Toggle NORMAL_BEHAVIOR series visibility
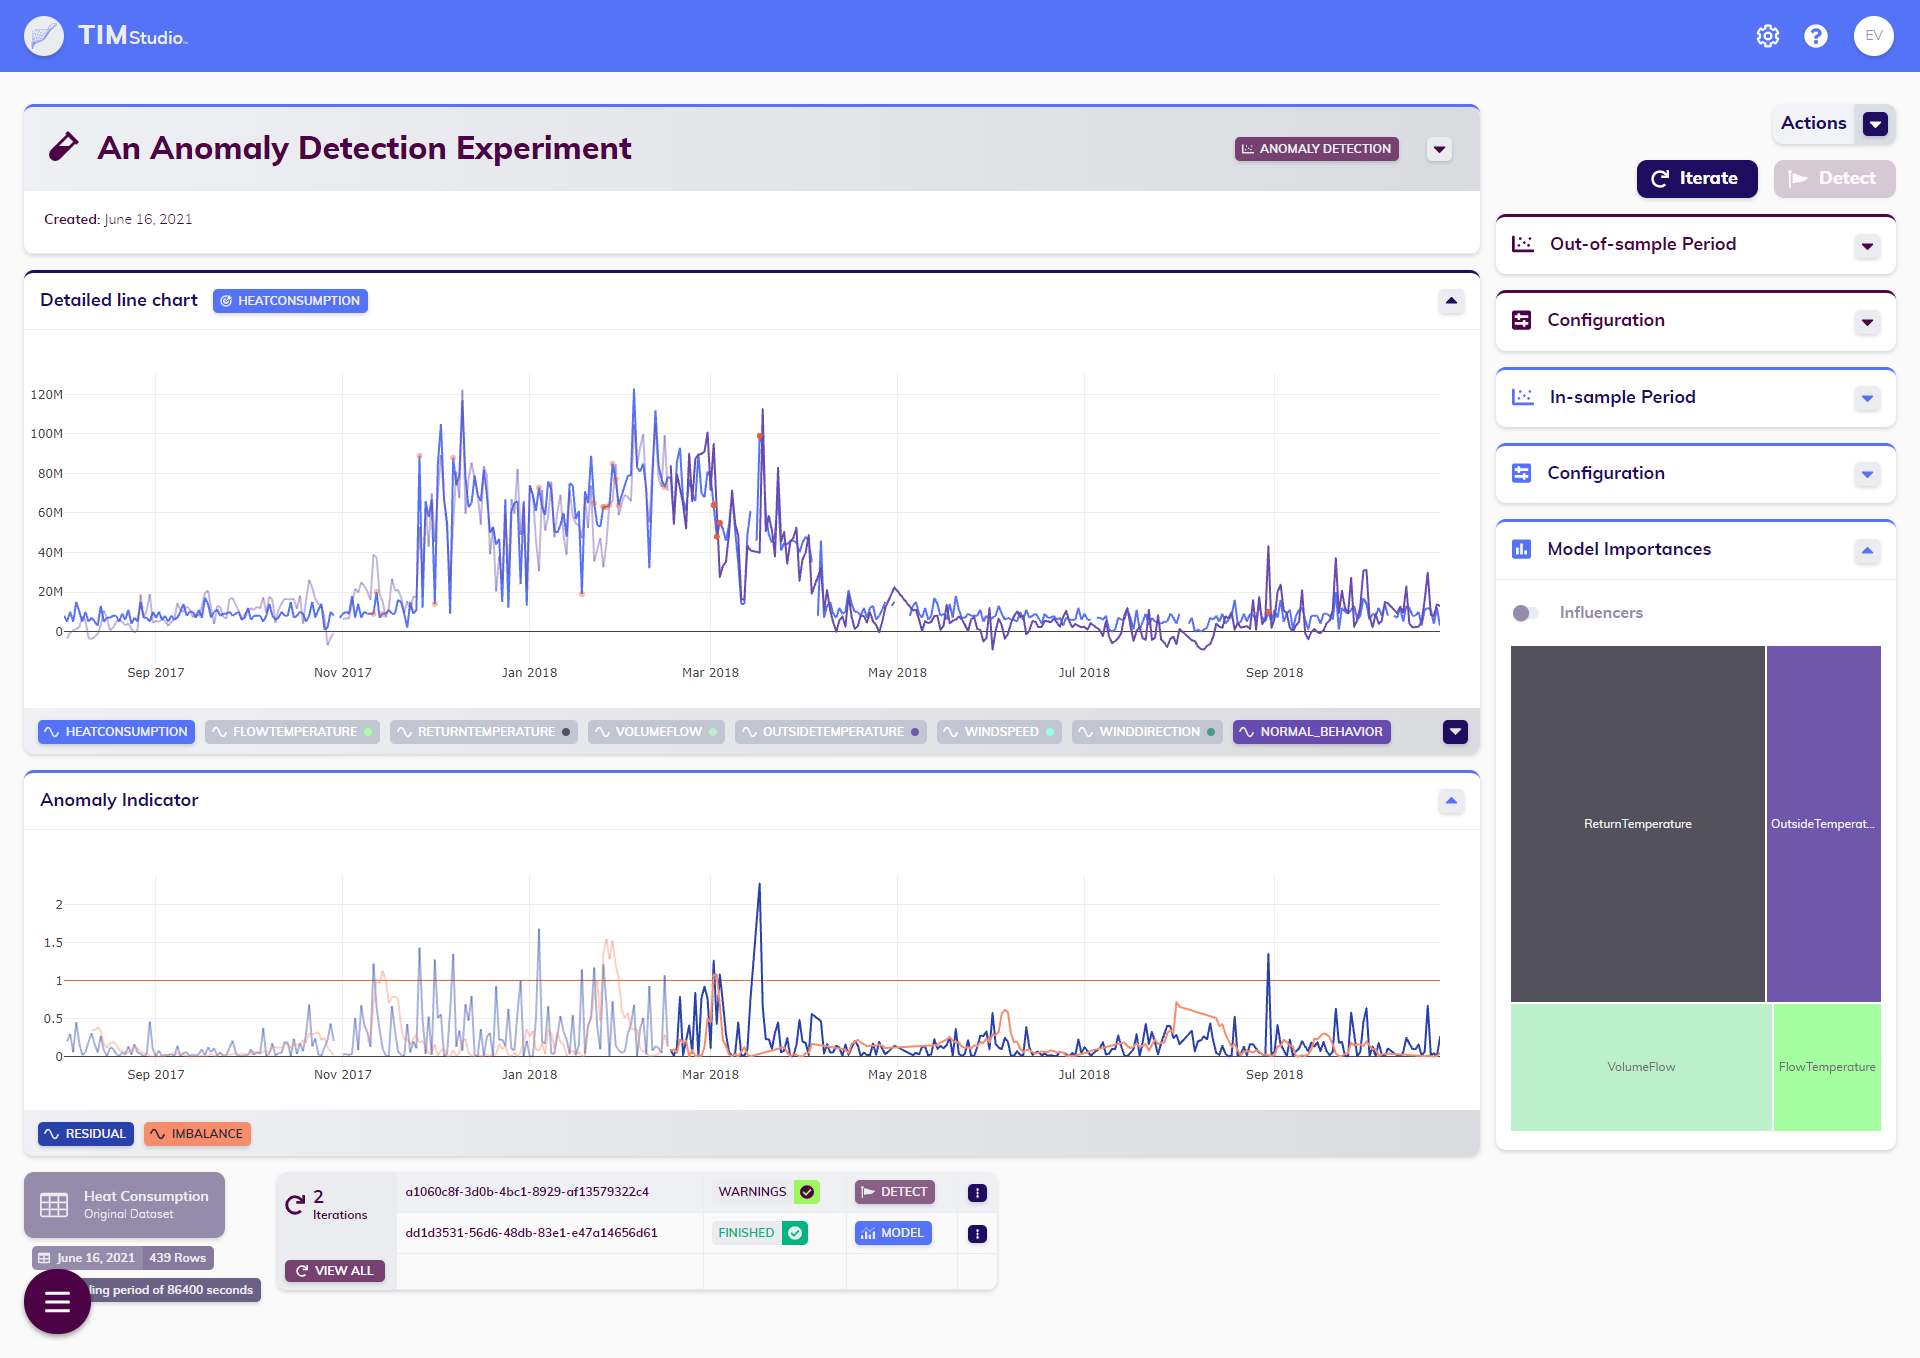The image size is (1920, 1358). pos(1311,732)
